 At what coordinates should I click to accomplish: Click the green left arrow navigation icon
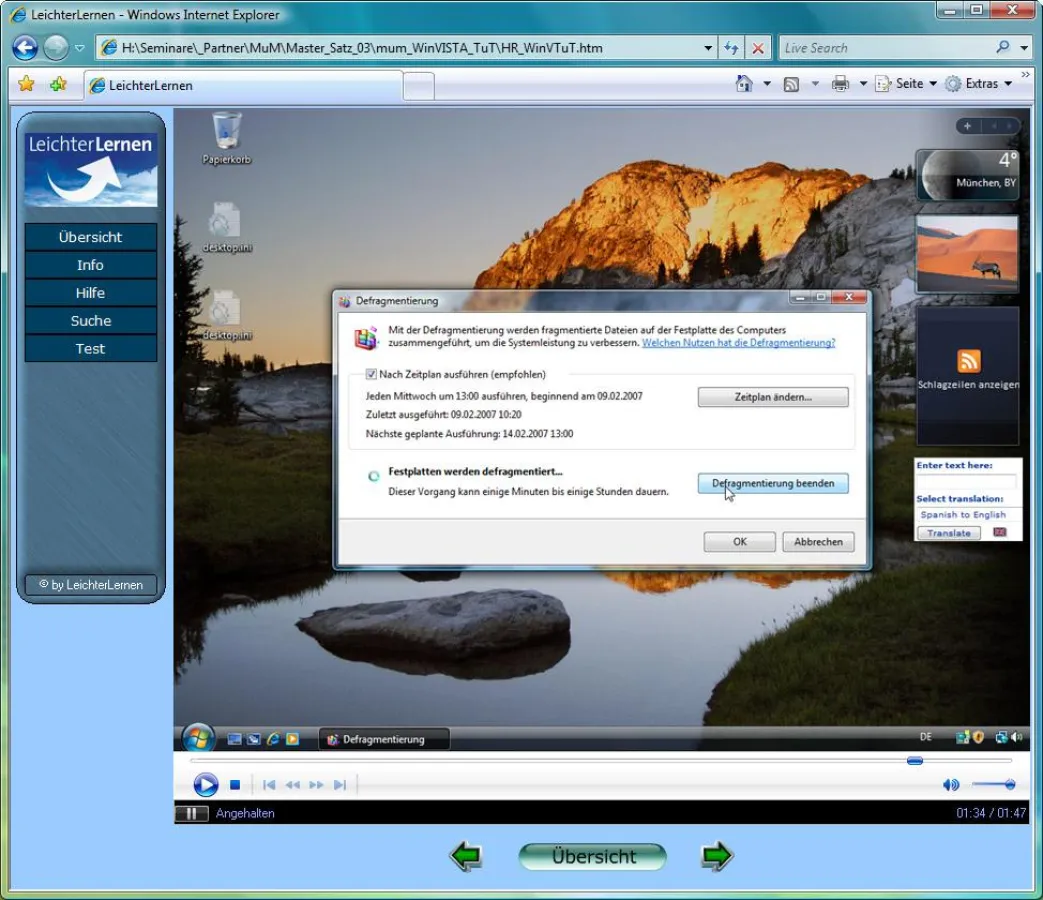click(x=466, y=856)
